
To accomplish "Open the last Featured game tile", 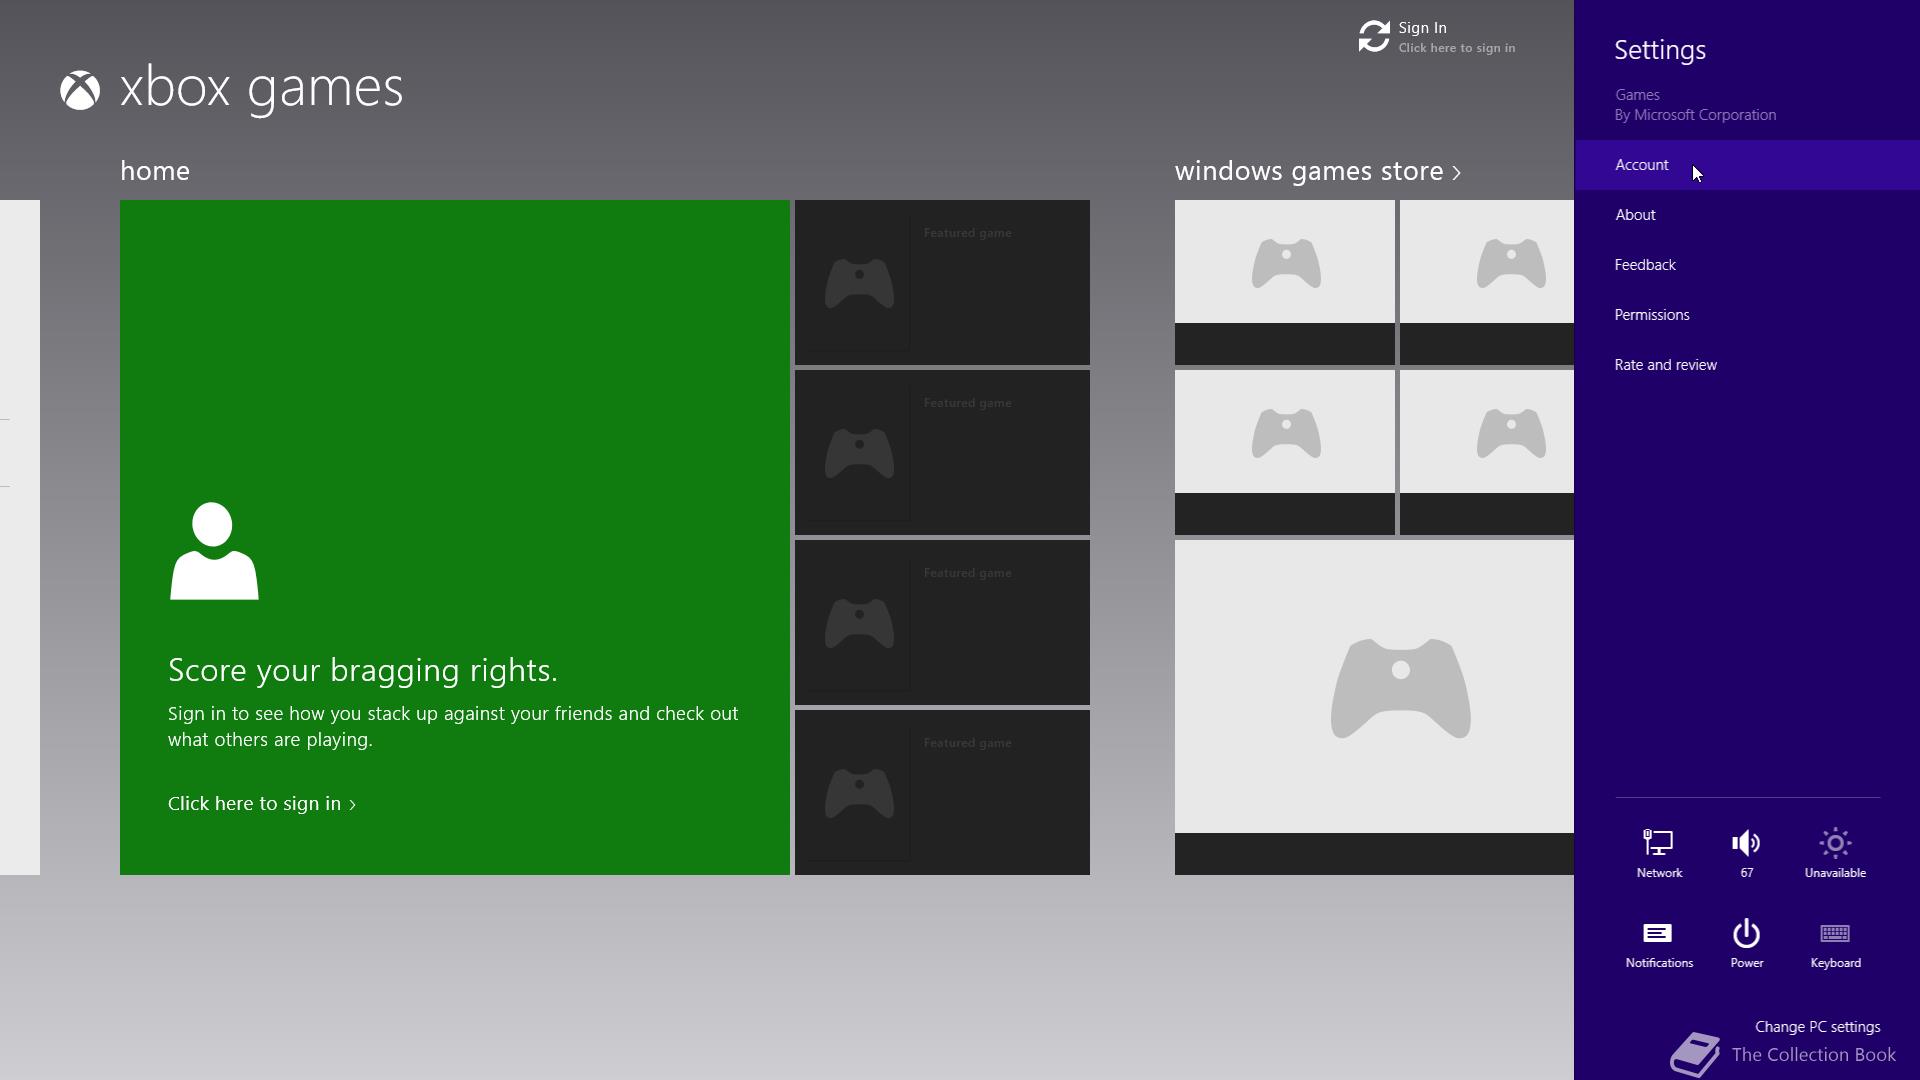I will (942, 792).
